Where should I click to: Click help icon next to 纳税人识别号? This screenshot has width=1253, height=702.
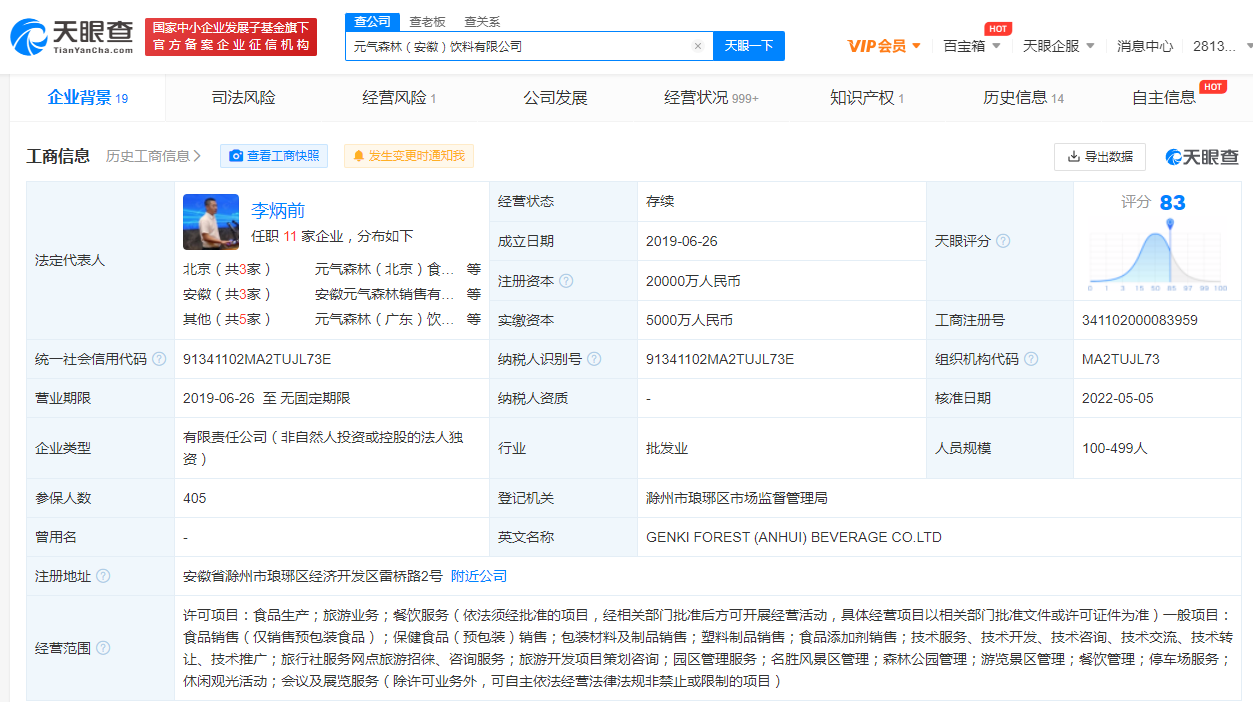point(595,359)
